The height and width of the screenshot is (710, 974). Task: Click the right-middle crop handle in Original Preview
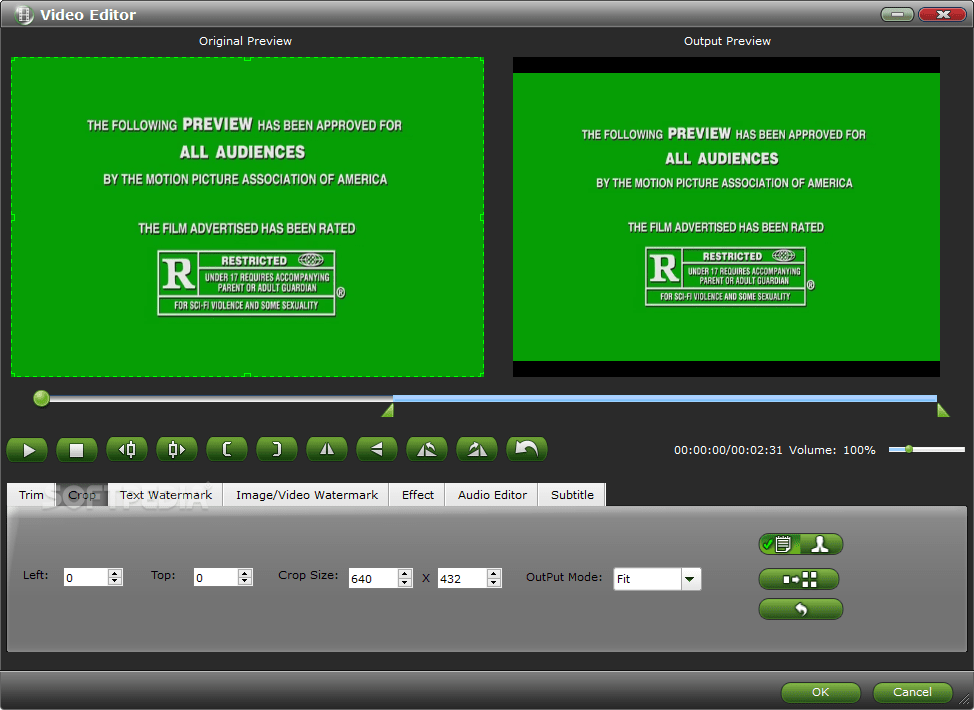(483, 217)
